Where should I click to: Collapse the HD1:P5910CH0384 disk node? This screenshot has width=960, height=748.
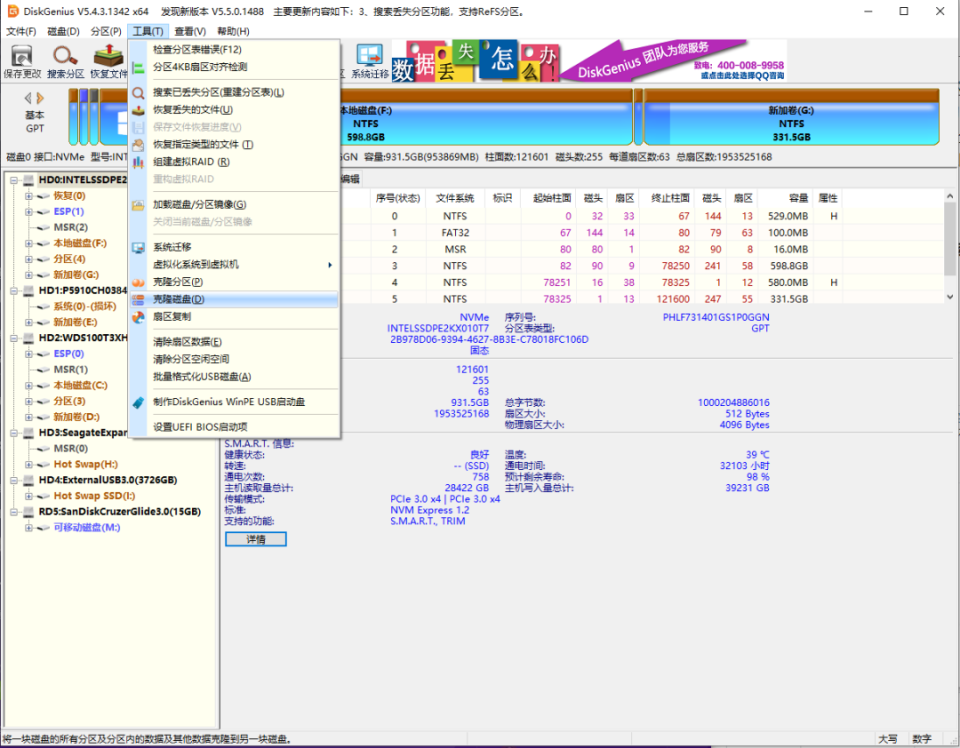coord(14,291)
